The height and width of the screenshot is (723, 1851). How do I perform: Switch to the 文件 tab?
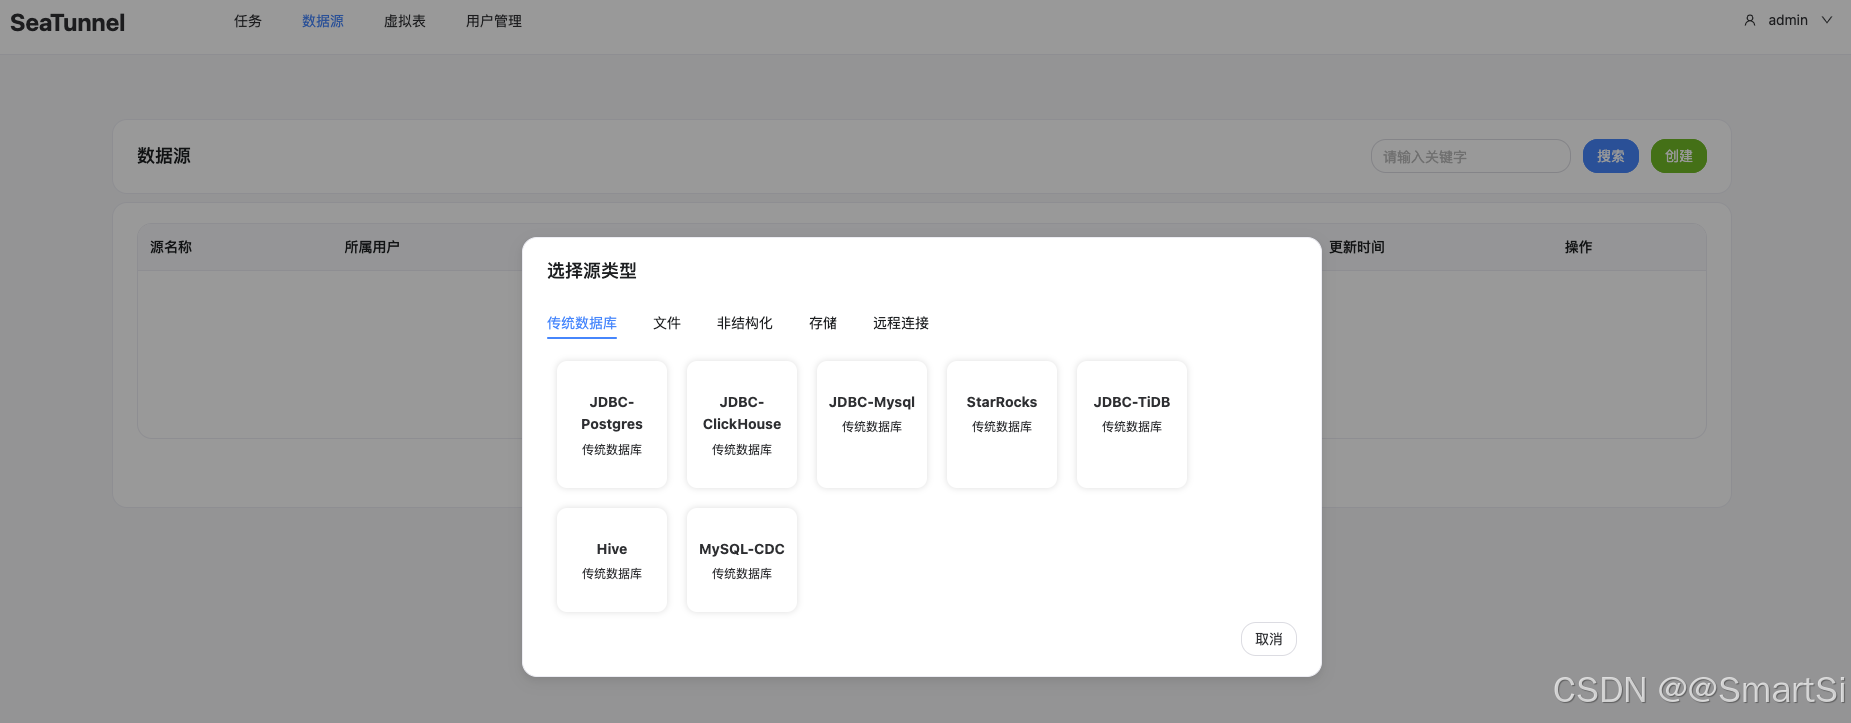point(667,323)
